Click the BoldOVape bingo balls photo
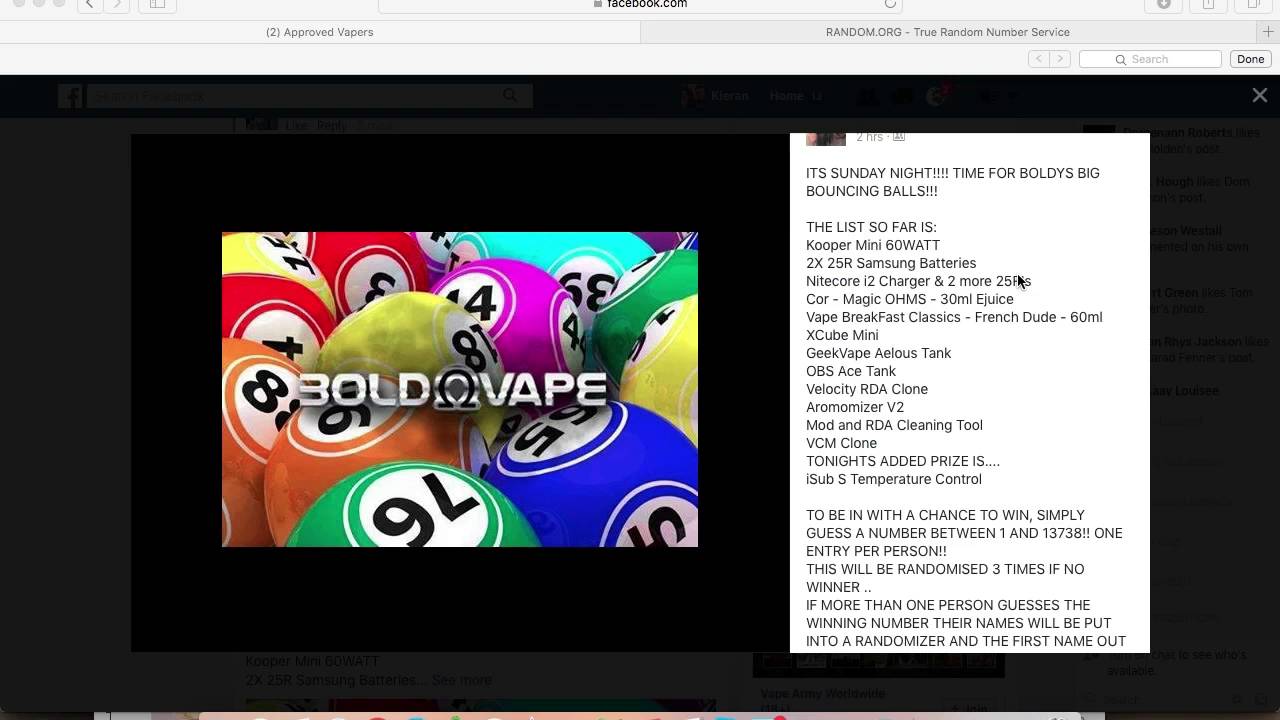This screenshot has width=1280, height=720. (460, 389)
